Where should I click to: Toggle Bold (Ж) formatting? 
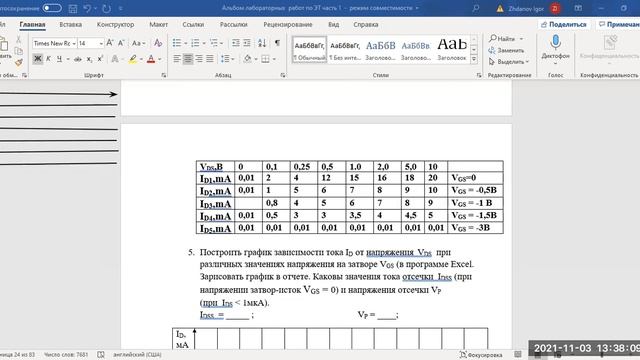(x=38, y=59)
